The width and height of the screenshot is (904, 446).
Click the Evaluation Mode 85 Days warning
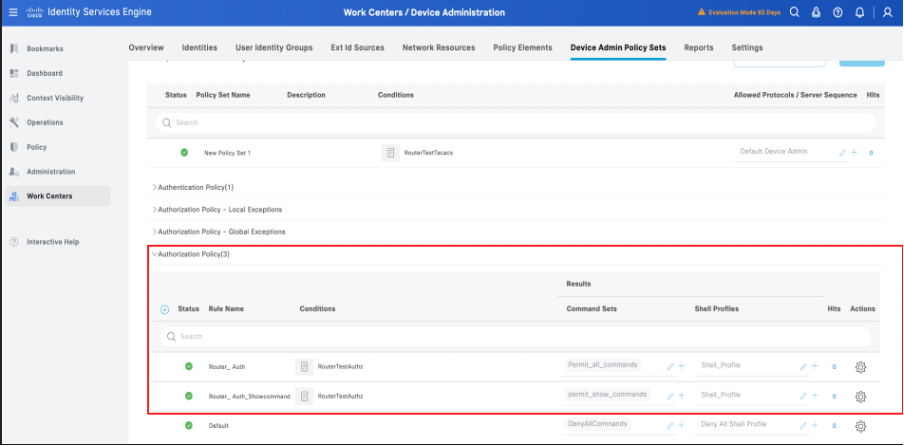(739, 12)
